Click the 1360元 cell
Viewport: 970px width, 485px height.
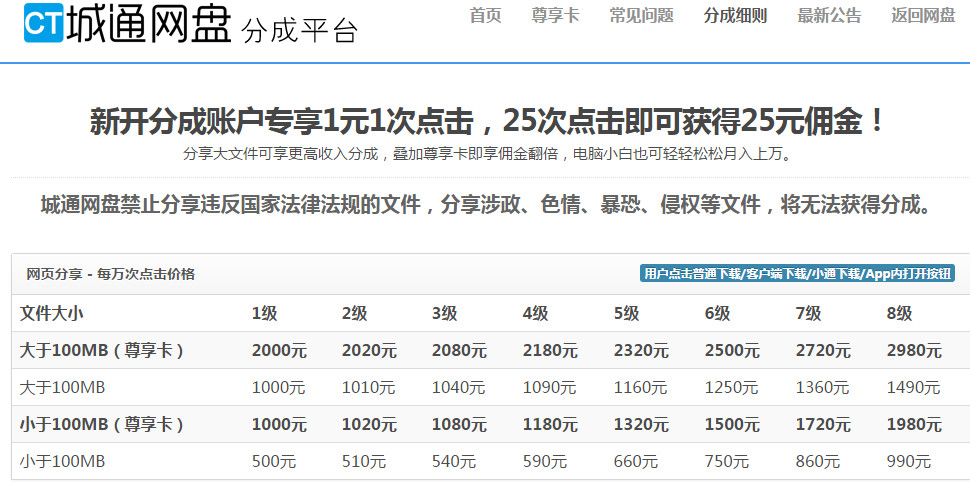tap(822, 388)
